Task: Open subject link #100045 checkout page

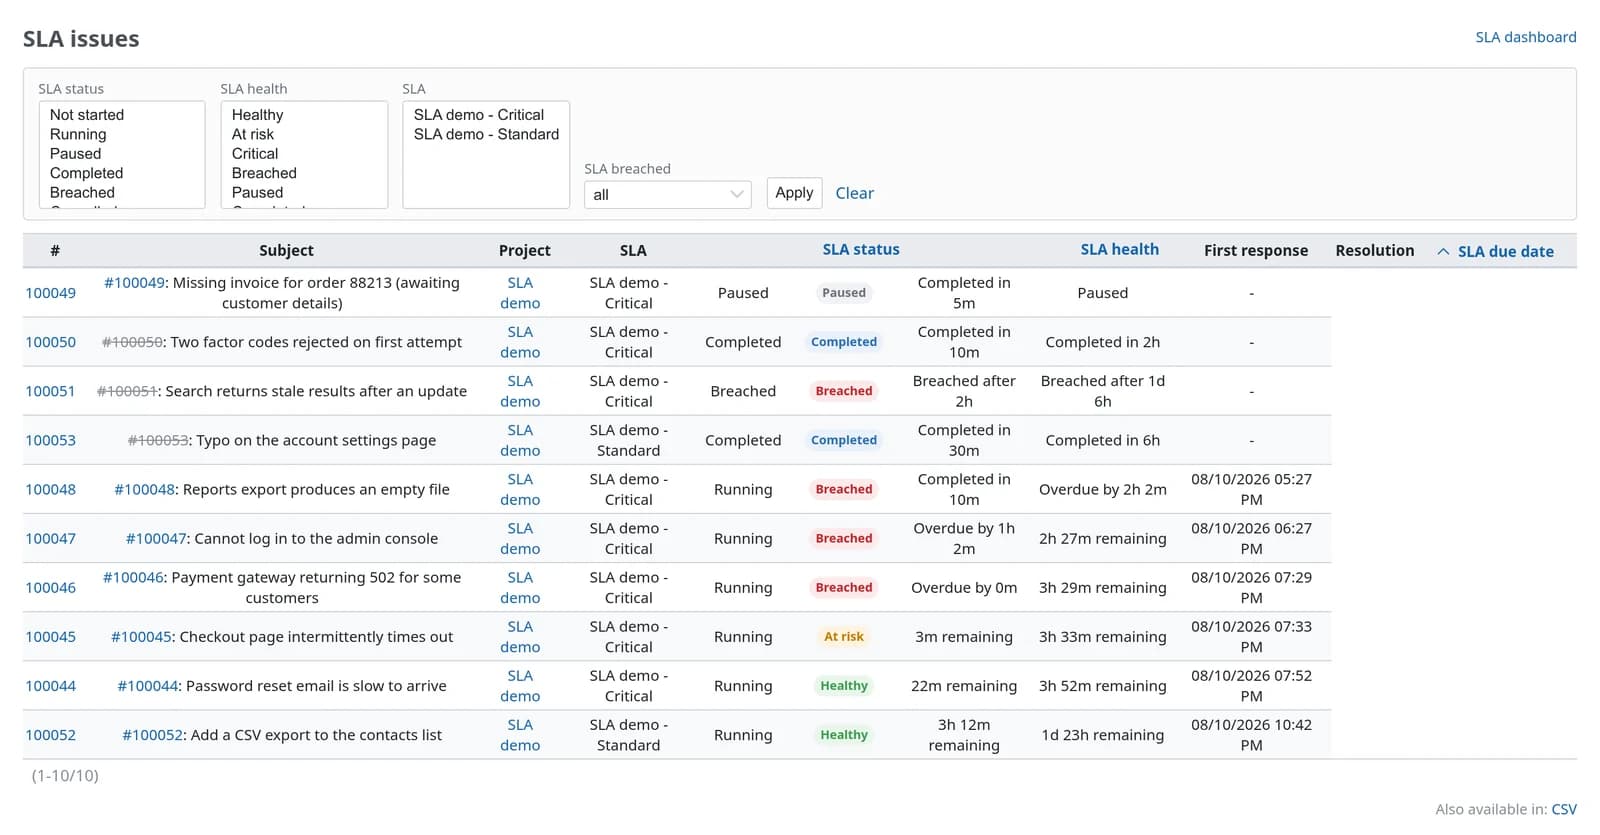Action: [141, 636]
